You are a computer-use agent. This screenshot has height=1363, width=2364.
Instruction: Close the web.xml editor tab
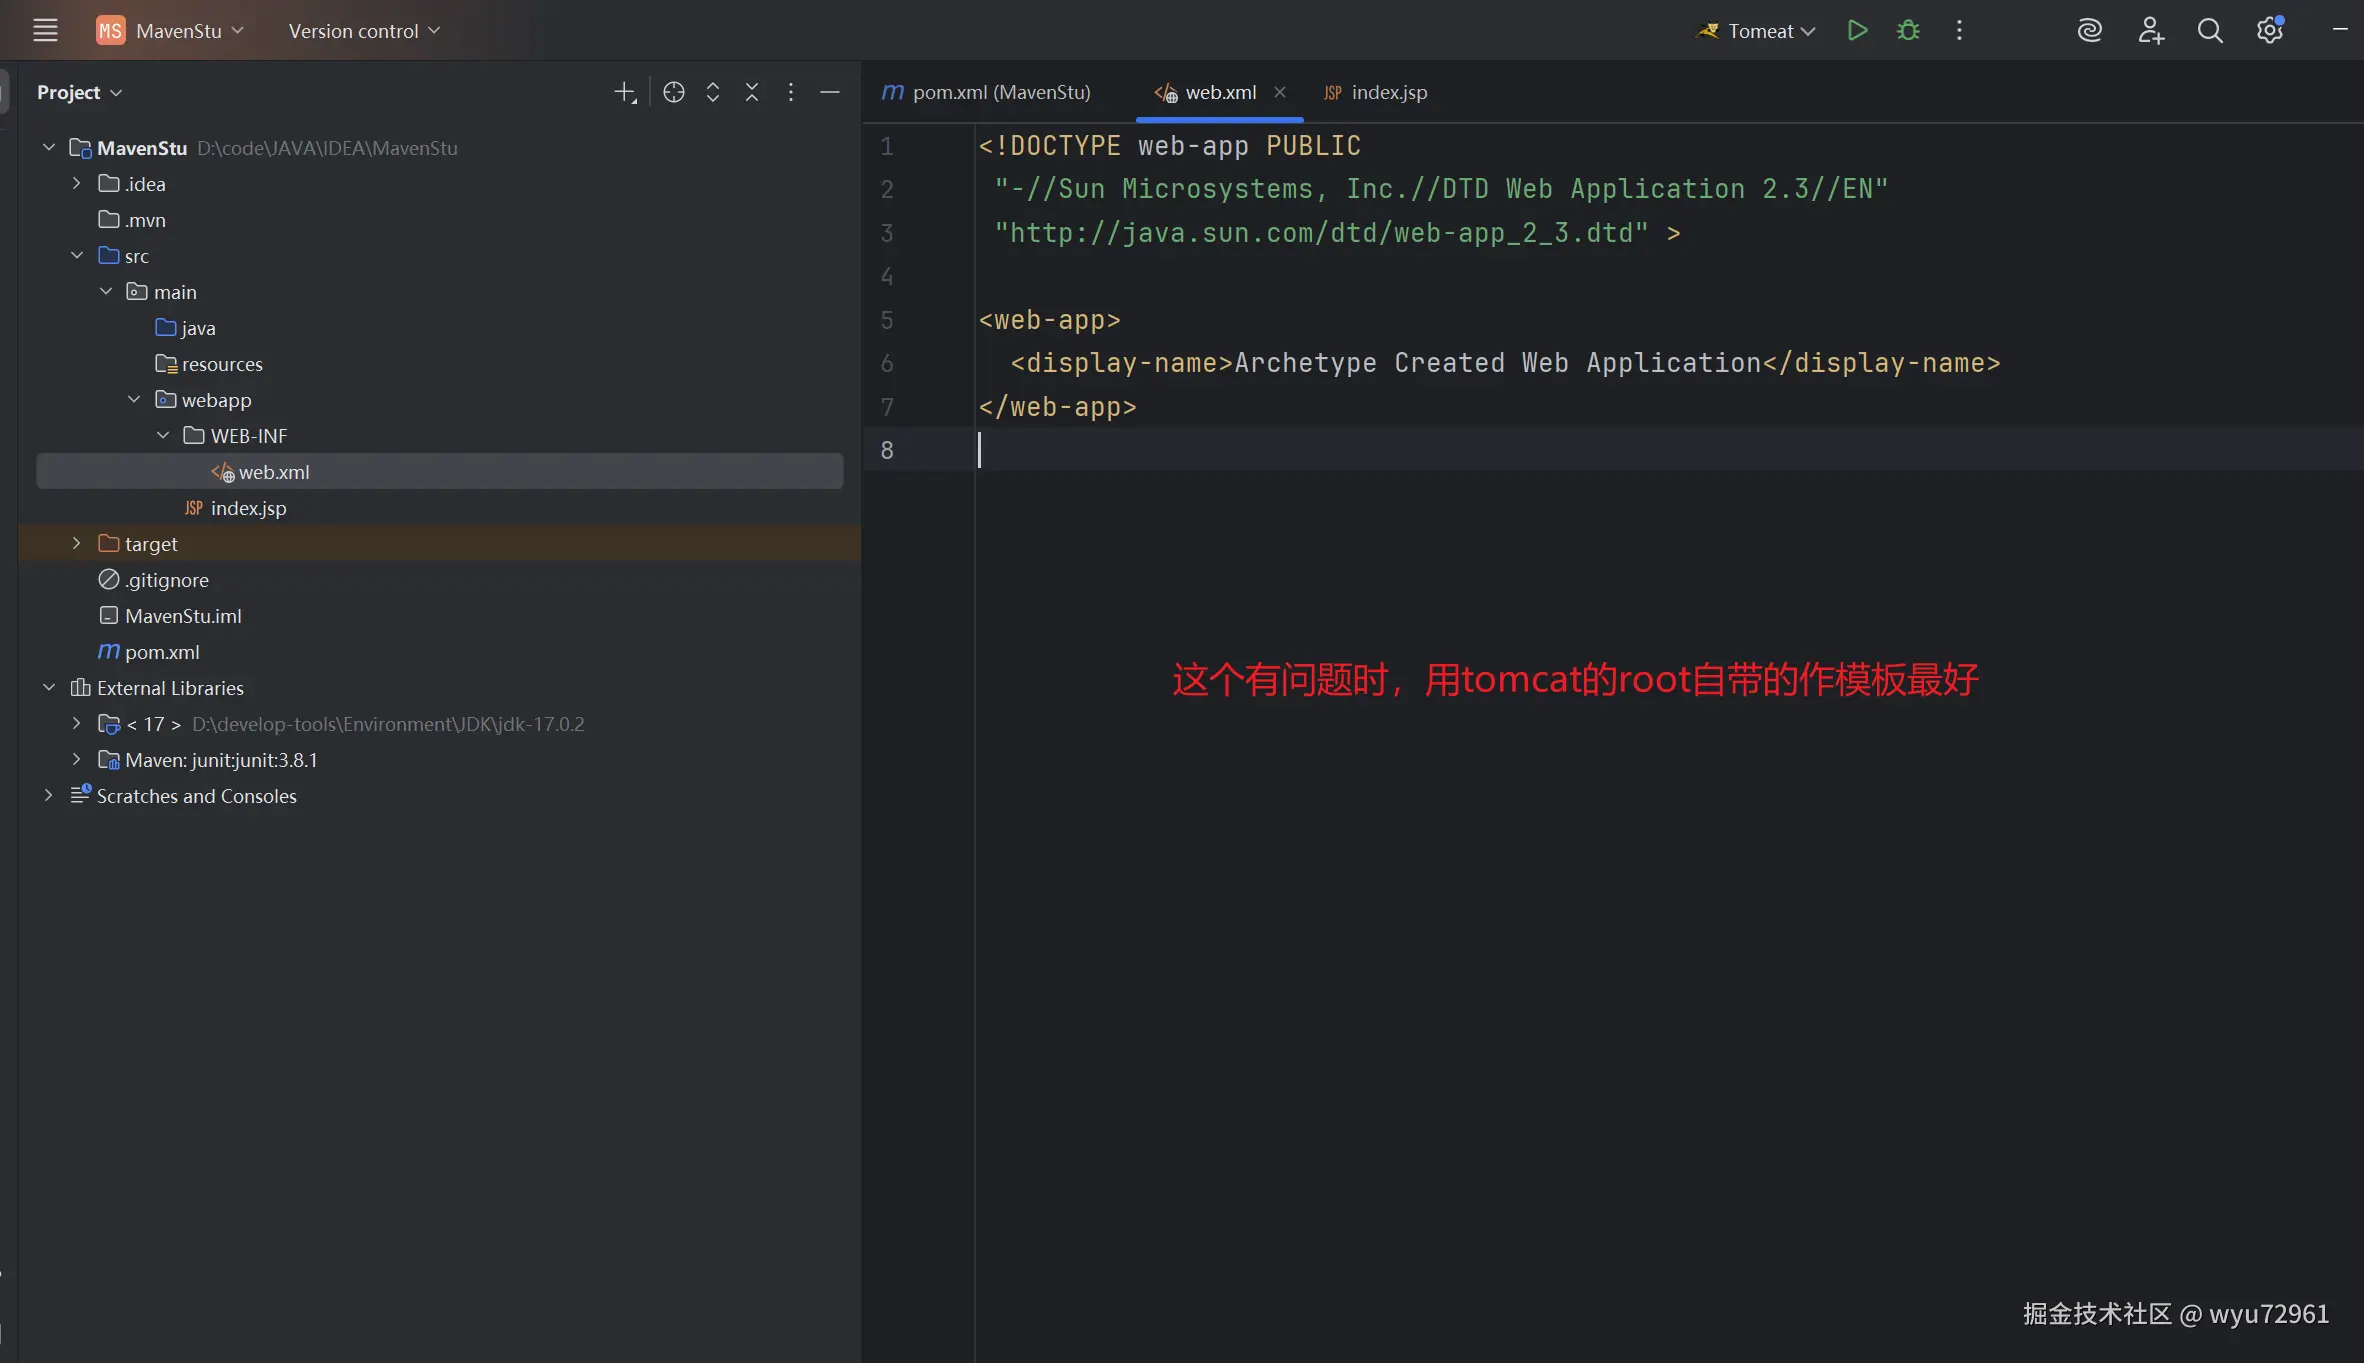(x=1280, y=92)
